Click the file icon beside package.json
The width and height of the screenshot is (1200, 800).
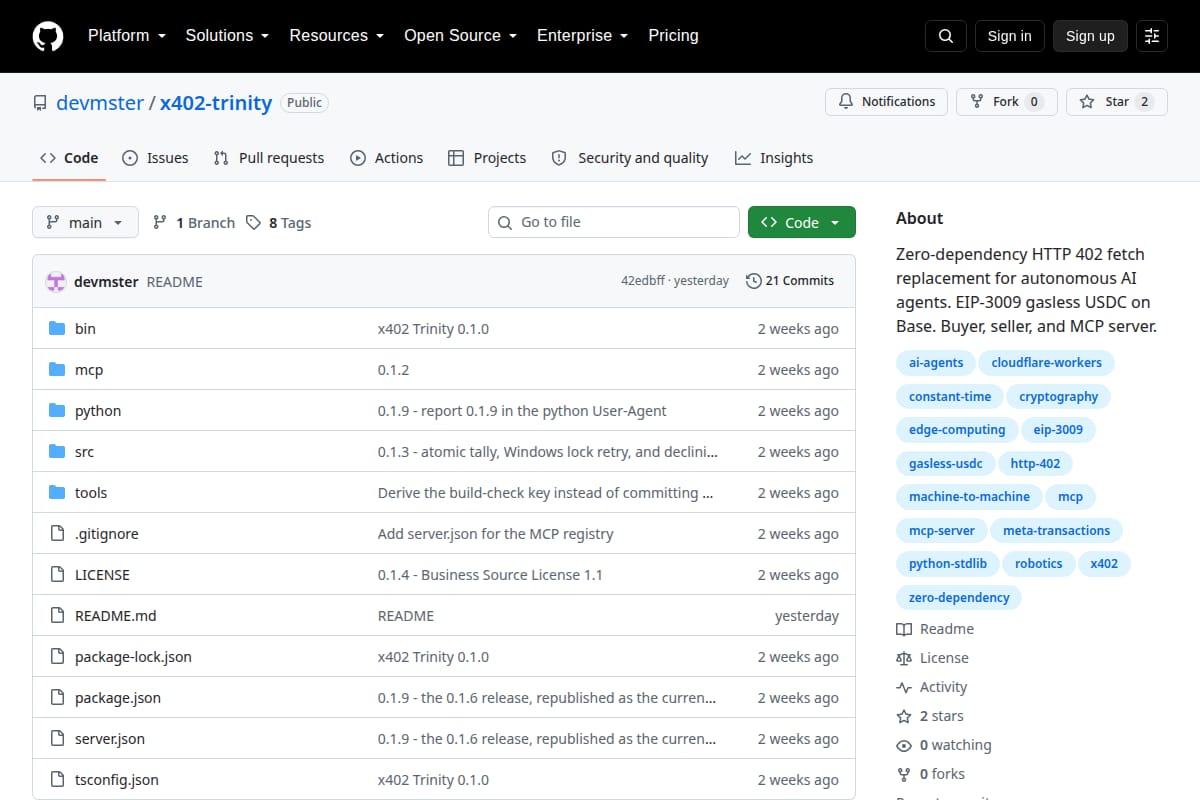(57, 697)
